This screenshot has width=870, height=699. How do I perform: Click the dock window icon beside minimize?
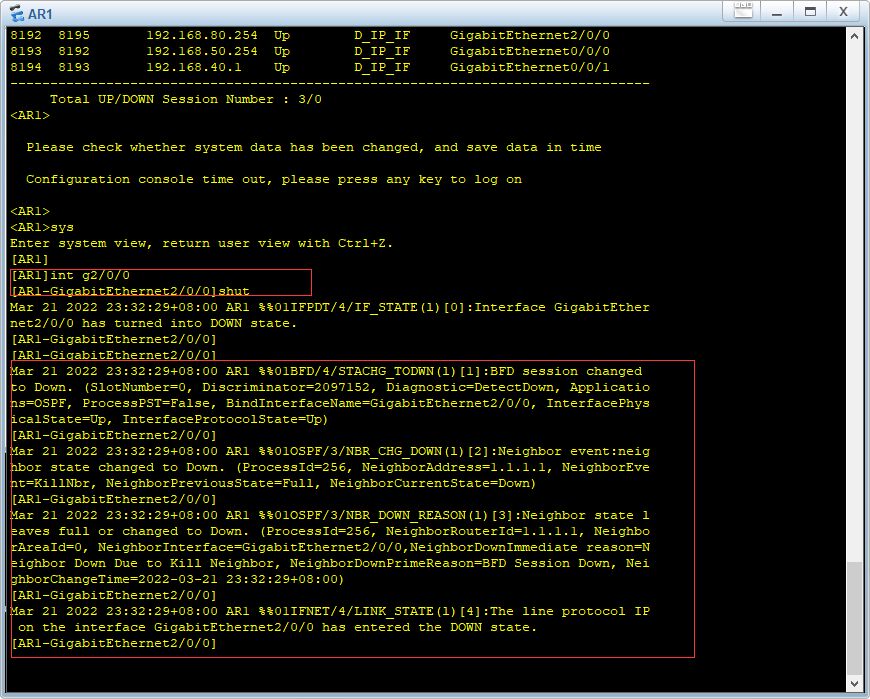(x=742, y=11)
